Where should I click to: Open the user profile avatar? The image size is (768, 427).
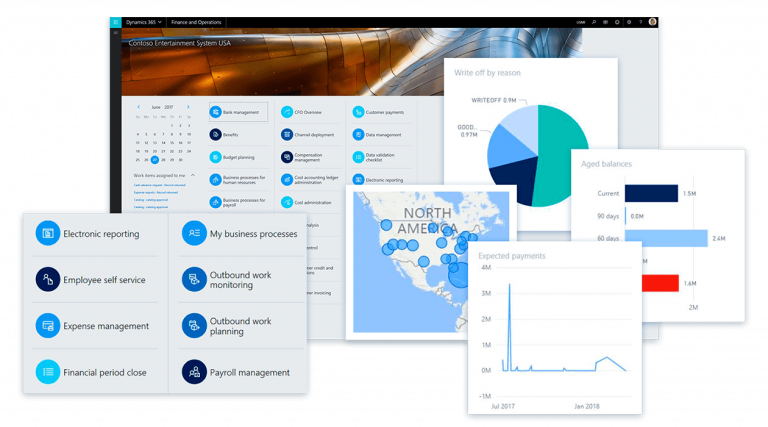point(652,22)
